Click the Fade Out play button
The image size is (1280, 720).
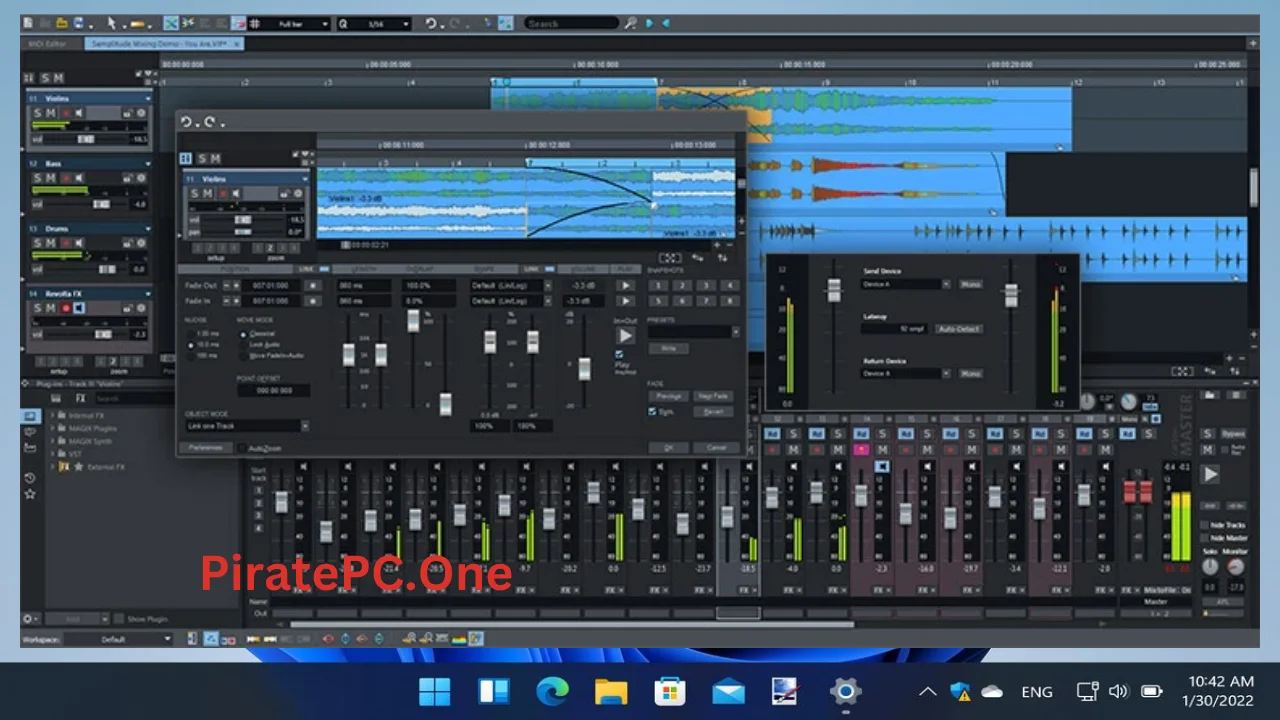tap(626, 285)
